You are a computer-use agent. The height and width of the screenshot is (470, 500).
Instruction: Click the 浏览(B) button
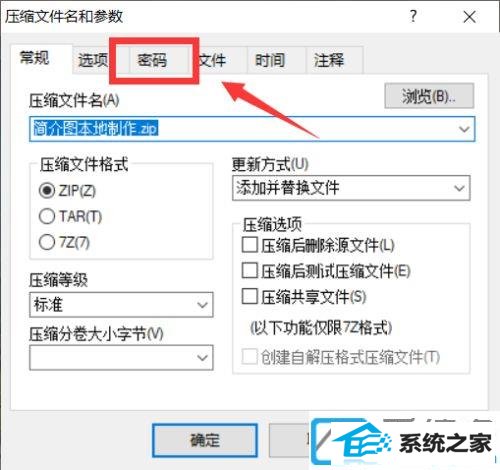tap(429, 96)
